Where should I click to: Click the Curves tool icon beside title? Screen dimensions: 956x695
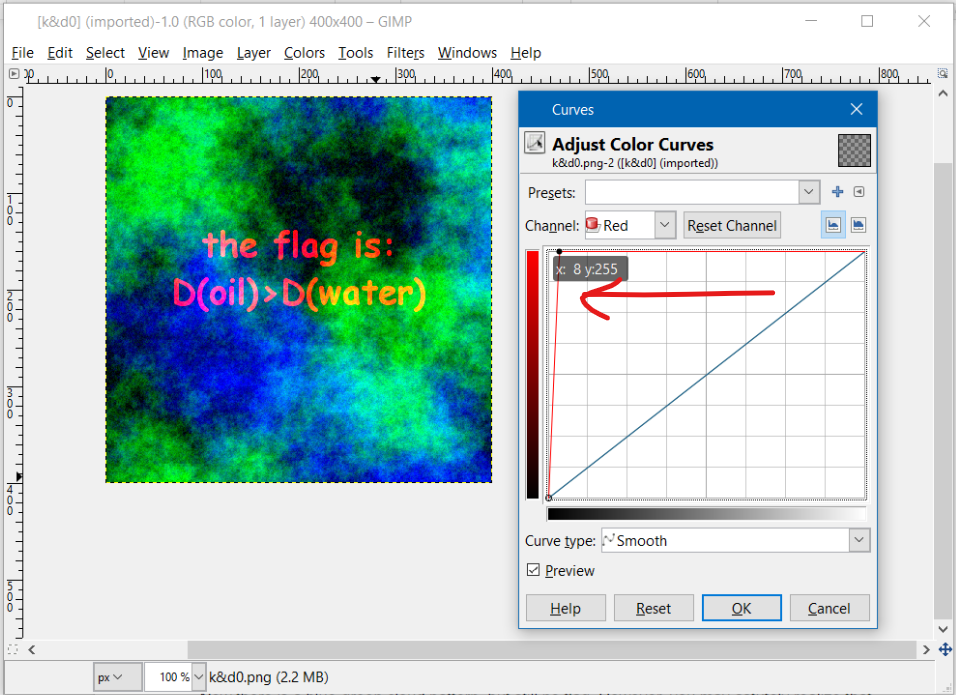point(535,143)
